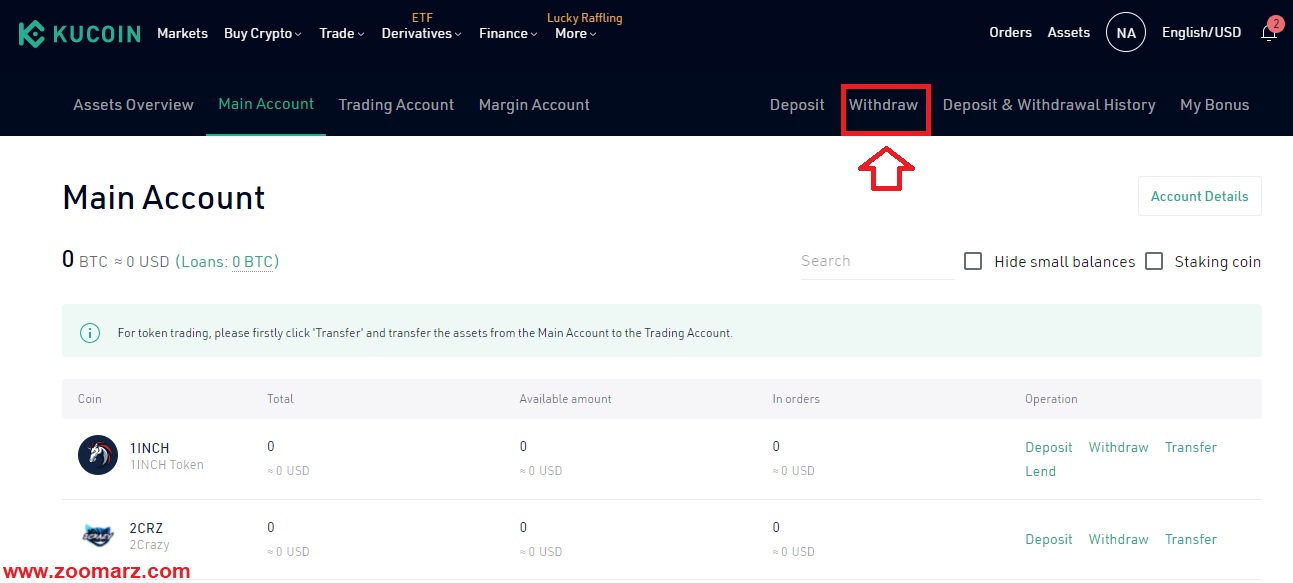Open Assets in the top bar

(1068, 33)
